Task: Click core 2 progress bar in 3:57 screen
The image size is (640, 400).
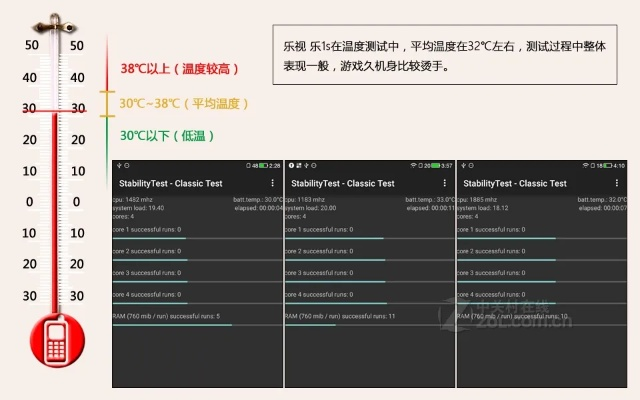Action: [x=369, y=260]
